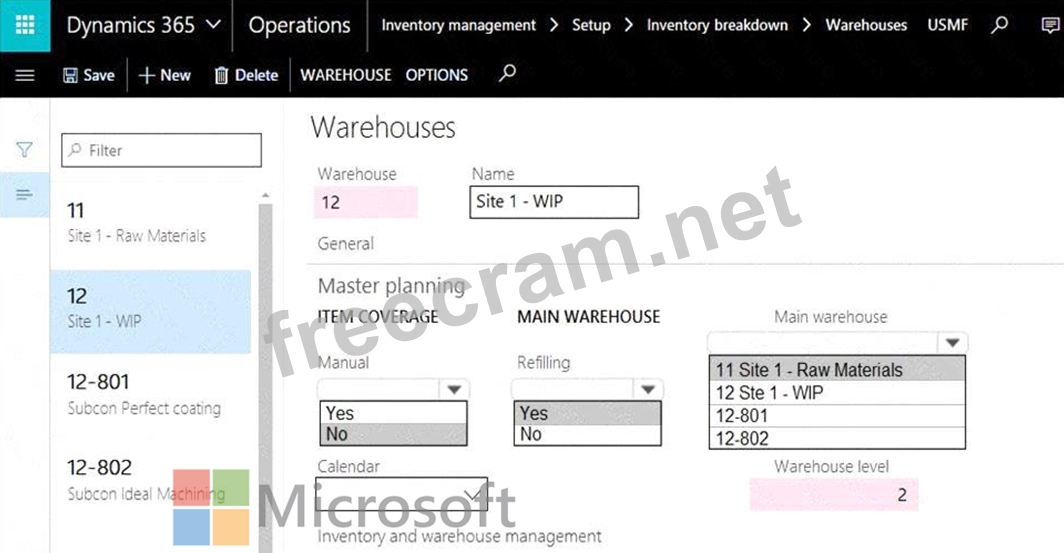1064x553 pixels.
Task: Click the warehouse Name text field
Action: tap(554, 202)
